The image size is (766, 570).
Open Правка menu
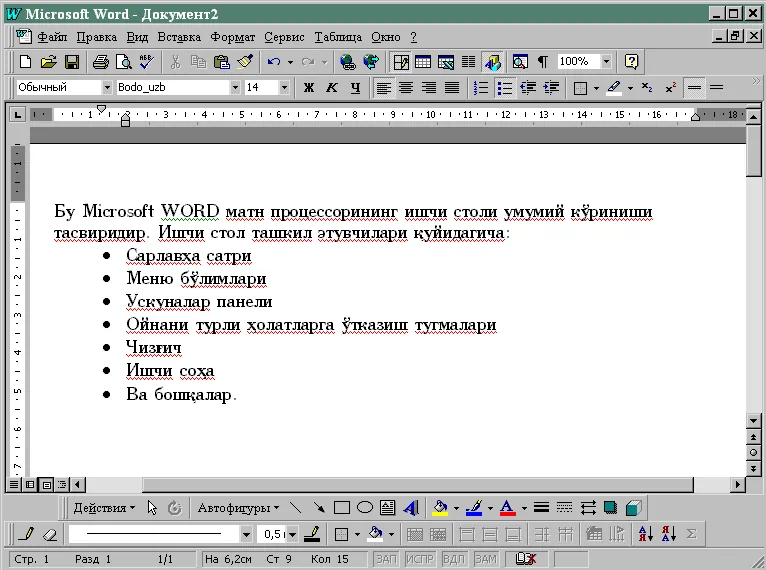(x=97, y=37)
